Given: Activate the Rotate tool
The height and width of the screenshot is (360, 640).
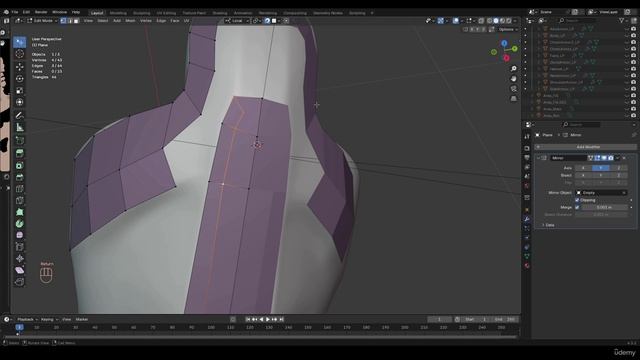Looking at the screenshot, I should tap(20, 78).
